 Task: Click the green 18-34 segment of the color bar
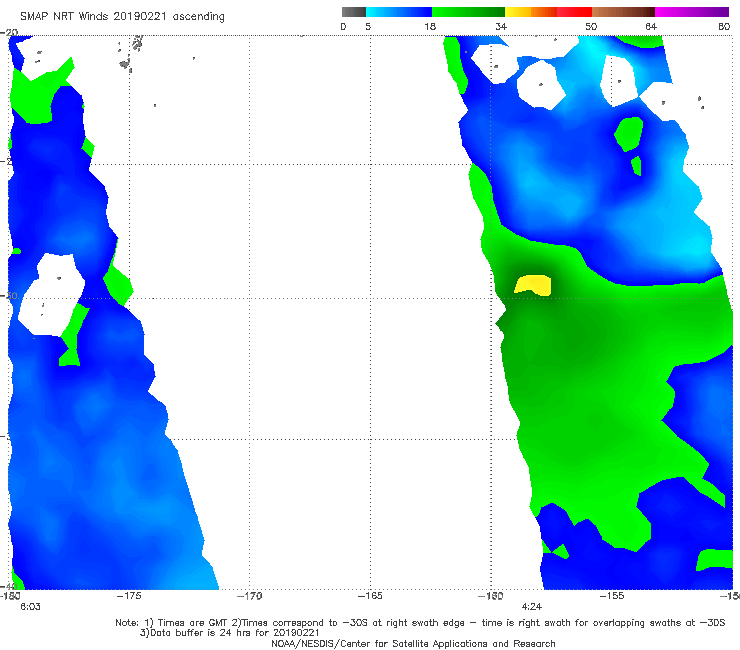tap(468, 12)
